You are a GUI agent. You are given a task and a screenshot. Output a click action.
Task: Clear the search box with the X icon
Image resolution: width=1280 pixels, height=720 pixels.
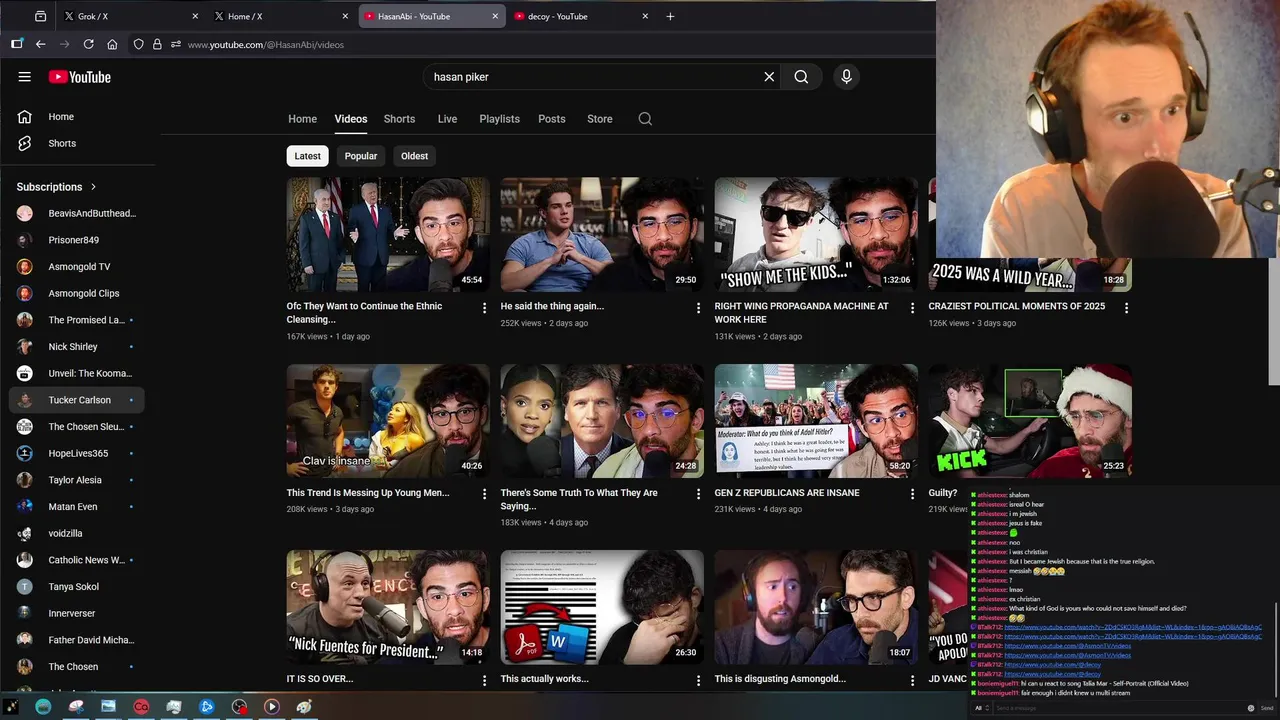[769, 77]
